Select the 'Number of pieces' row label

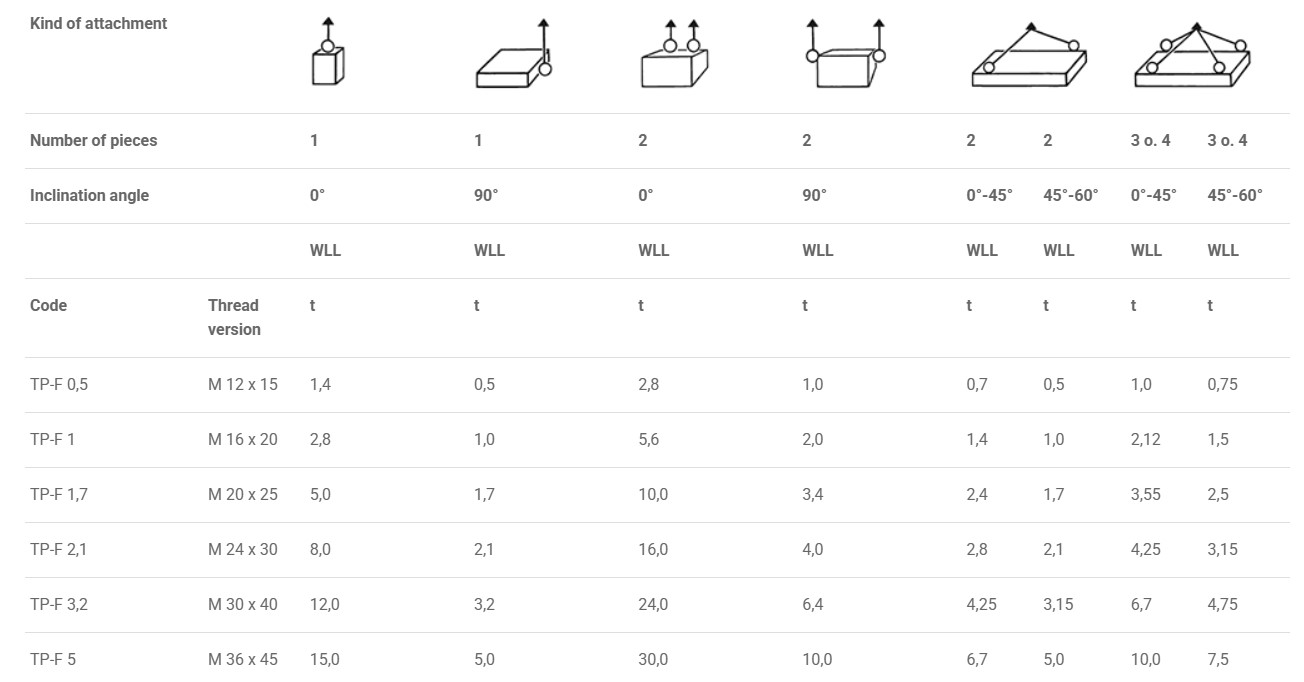click(x=93, y=140)
